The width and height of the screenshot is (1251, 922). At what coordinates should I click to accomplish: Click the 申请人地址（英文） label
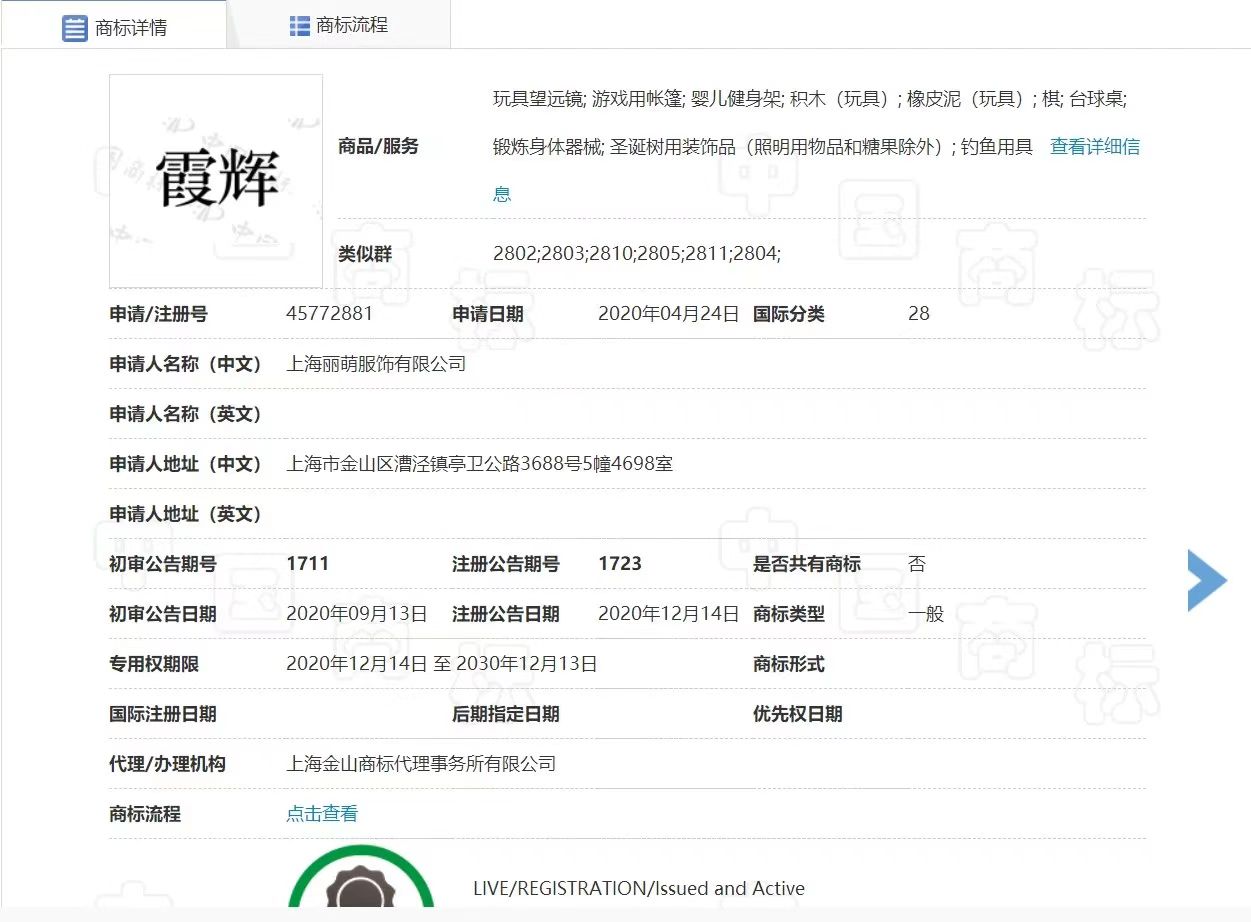coord(185,514)
